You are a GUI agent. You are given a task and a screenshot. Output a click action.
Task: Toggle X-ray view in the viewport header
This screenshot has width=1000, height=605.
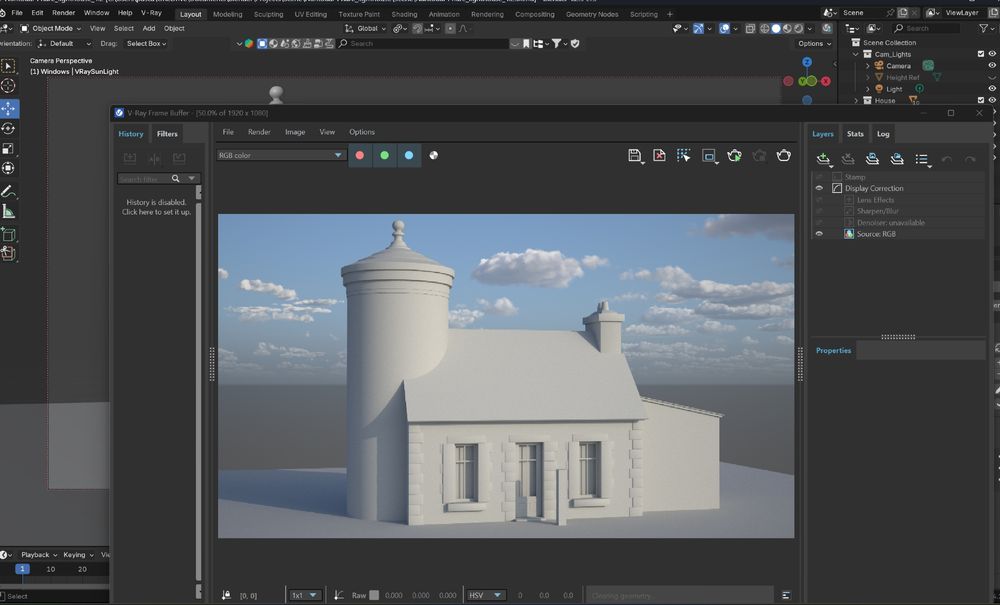[x=750, y=29]
